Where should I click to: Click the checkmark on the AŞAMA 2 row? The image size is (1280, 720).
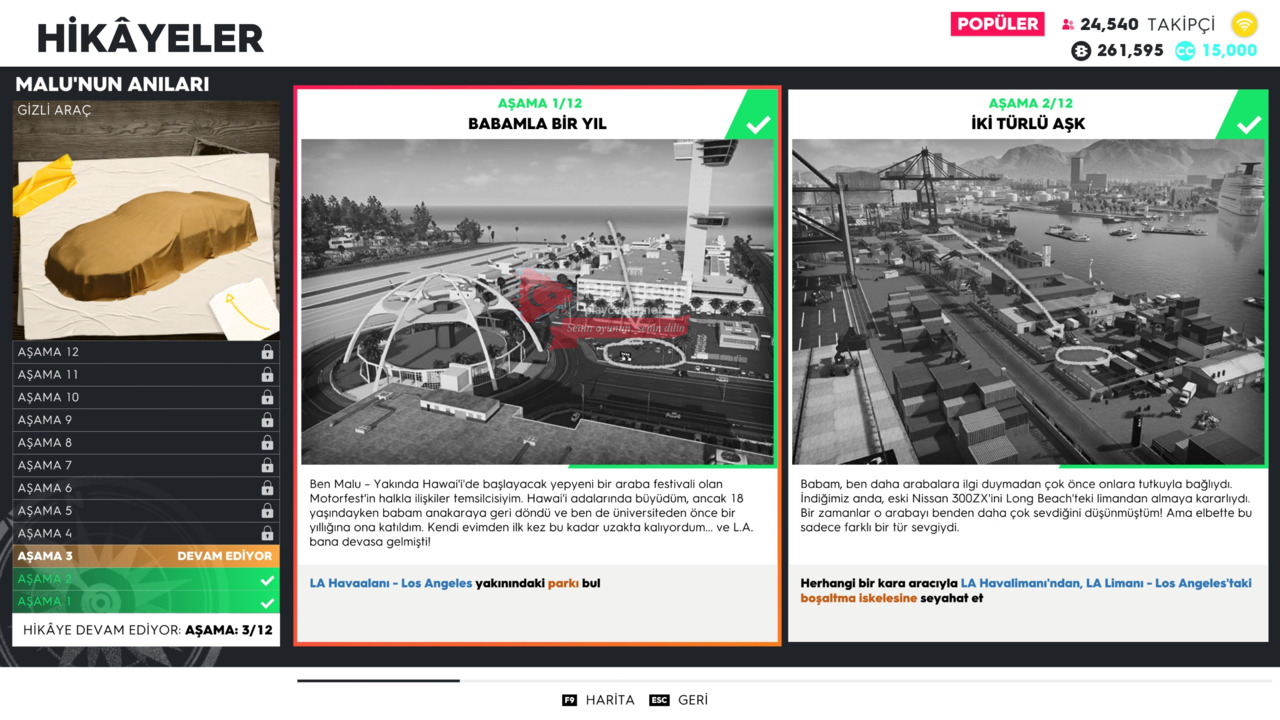(267, 580)
